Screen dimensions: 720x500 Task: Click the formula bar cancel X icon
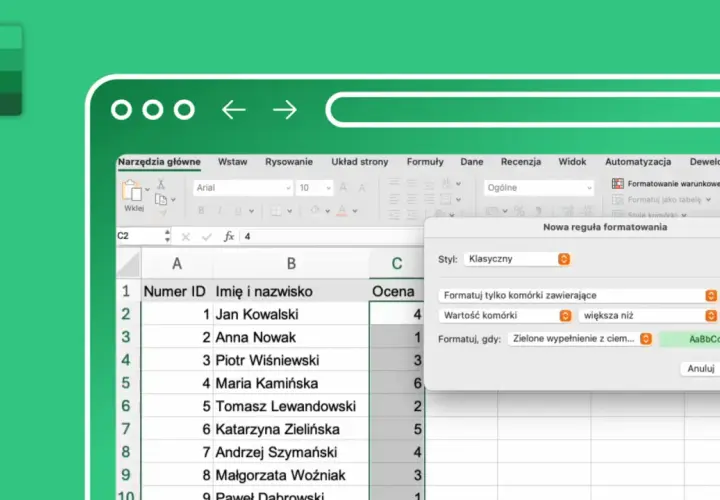coord(186,237)
